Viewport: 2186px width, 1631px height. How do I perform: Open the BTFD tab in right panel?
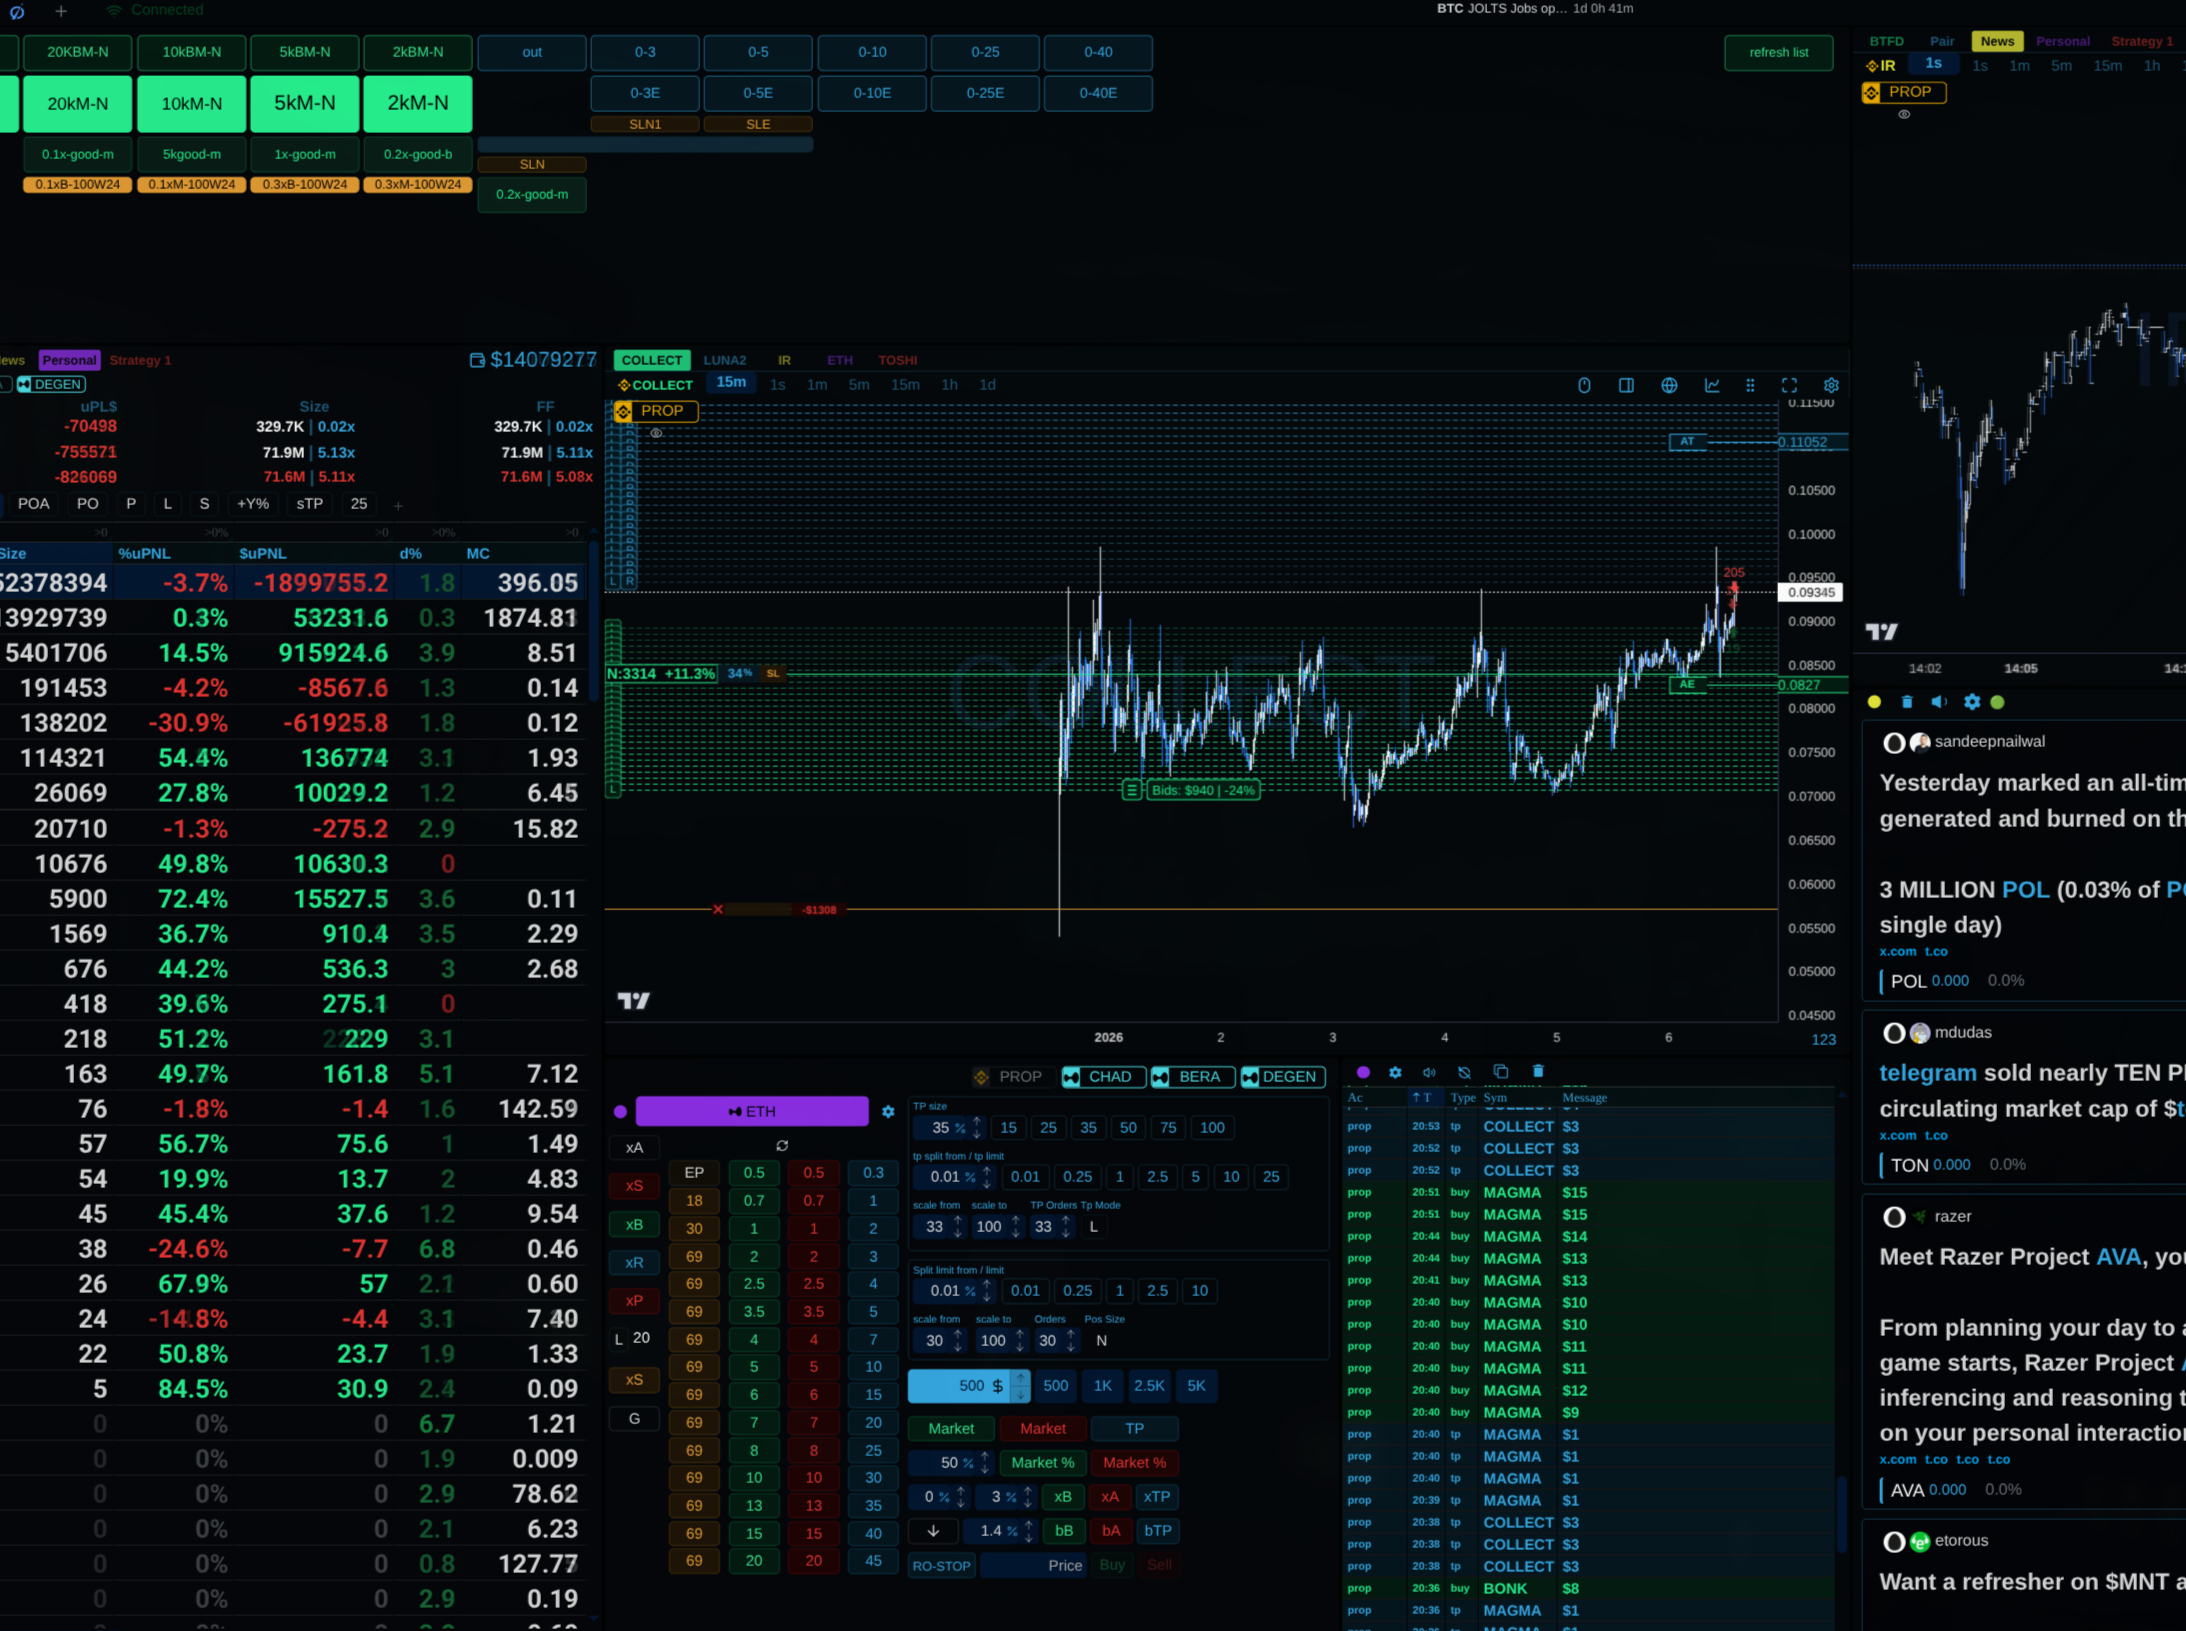tap(1886, 41)
